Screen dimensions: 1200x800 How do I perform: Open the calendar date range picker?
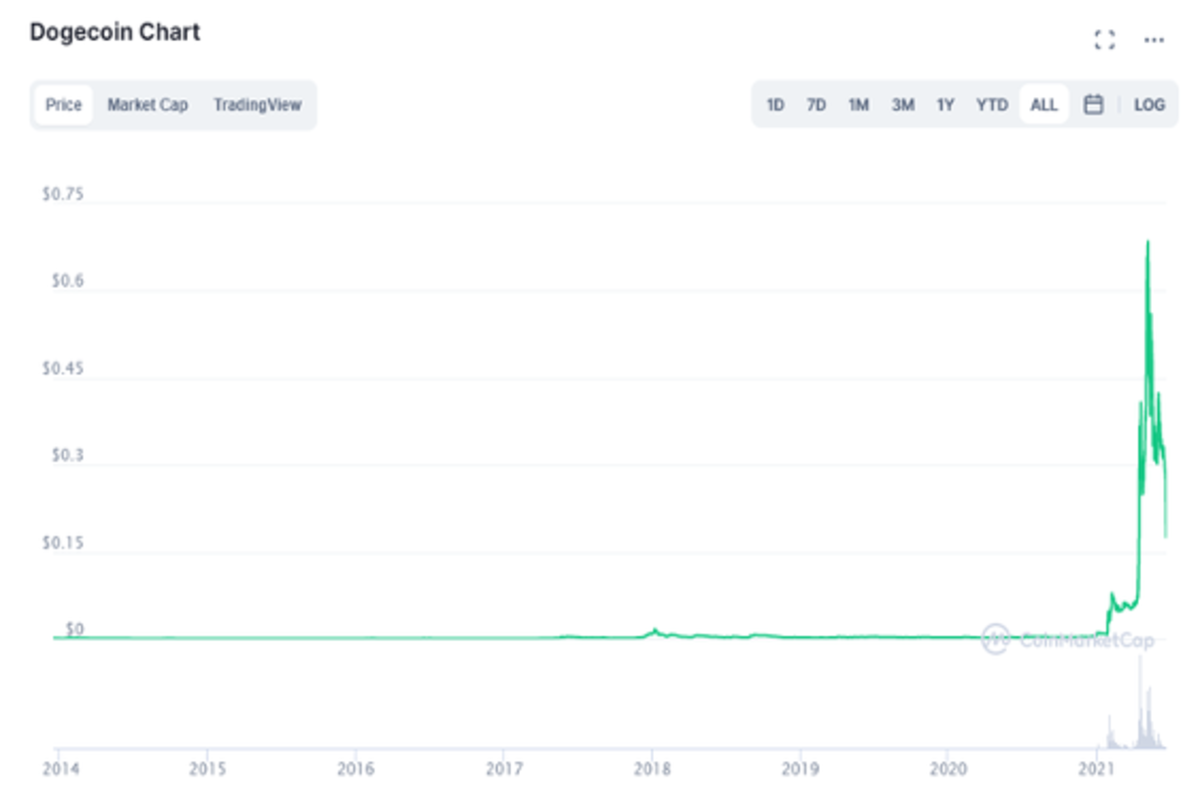point(1093,104)
